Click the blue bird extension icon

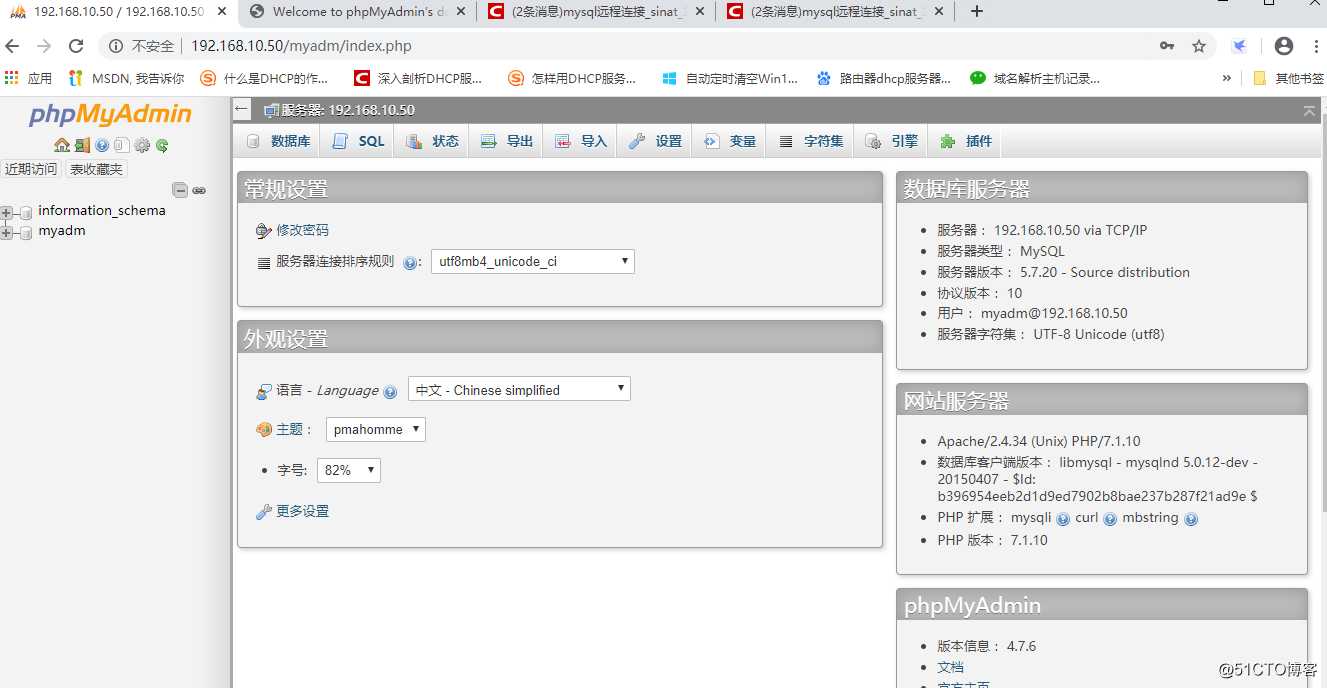[x=1239, y=46]
